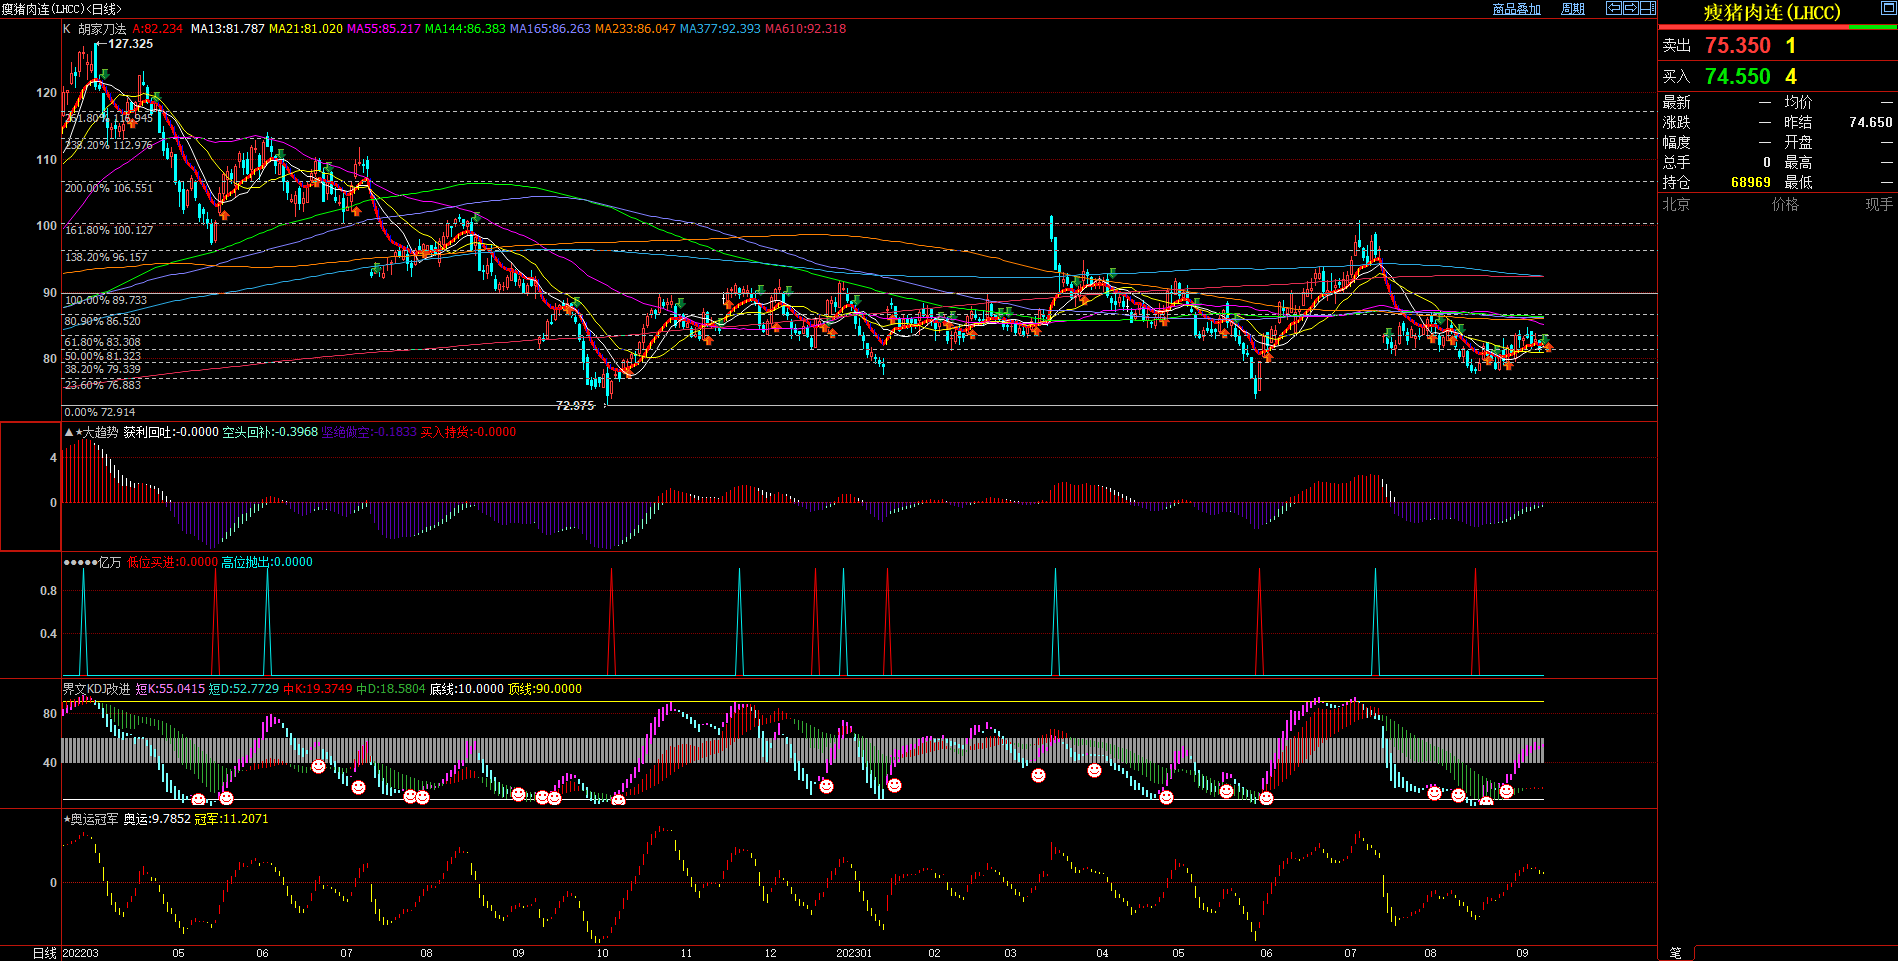Image resolution: width=1898 pixels, height=961 pixels.
Task: Toggle the magenta MA55 legend entry
Action: tap(383, 29)
